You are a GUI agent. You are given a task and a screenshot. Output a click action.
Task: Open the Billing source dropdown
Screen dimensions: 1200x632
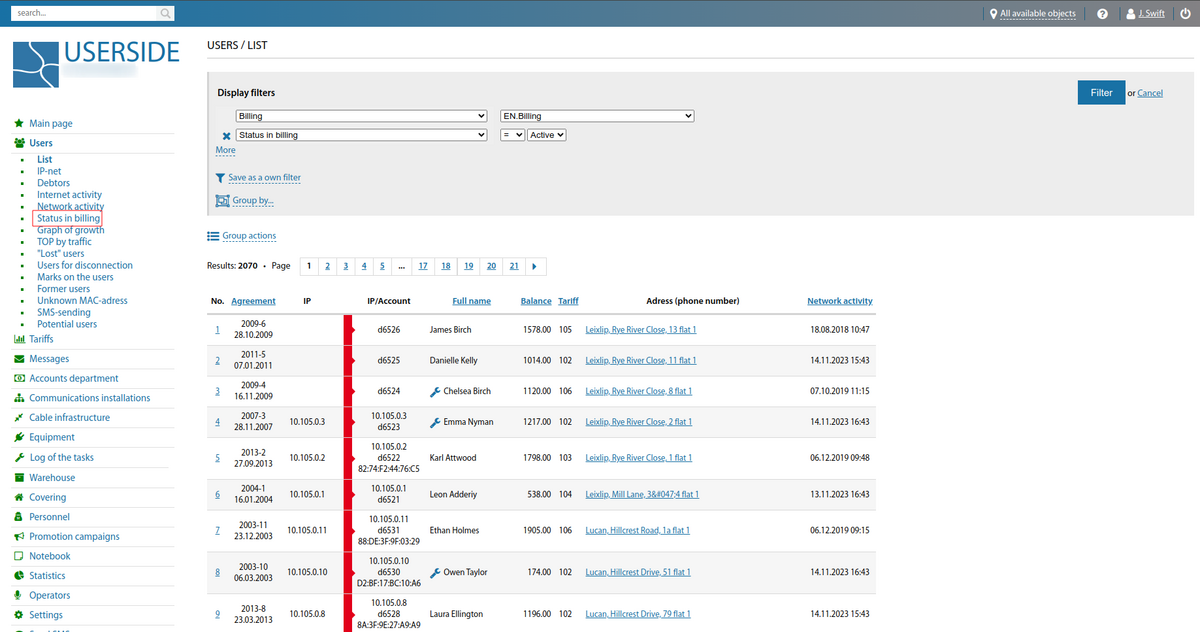point(360,115)
